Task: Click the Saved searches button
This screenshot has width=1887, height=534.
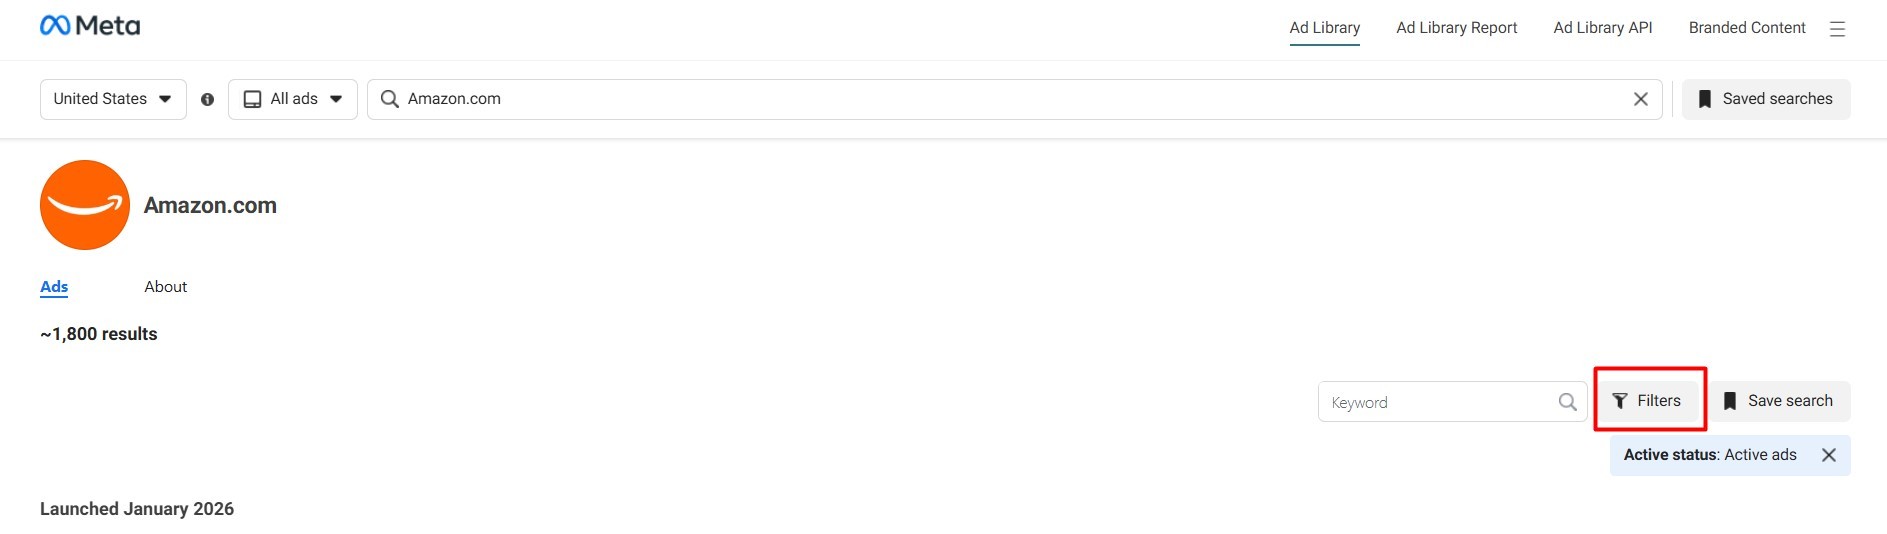Action: pos(1766,99)
